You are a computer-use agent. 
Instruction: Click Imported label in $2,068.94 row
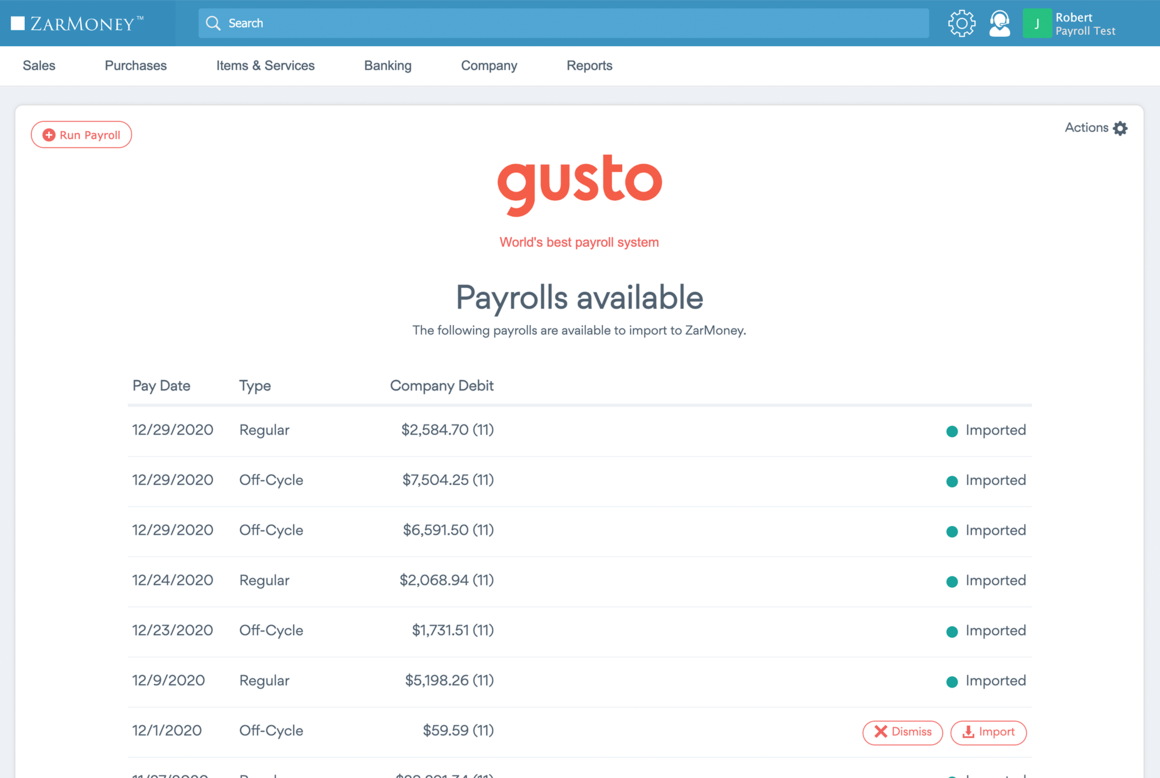(996, 581)
